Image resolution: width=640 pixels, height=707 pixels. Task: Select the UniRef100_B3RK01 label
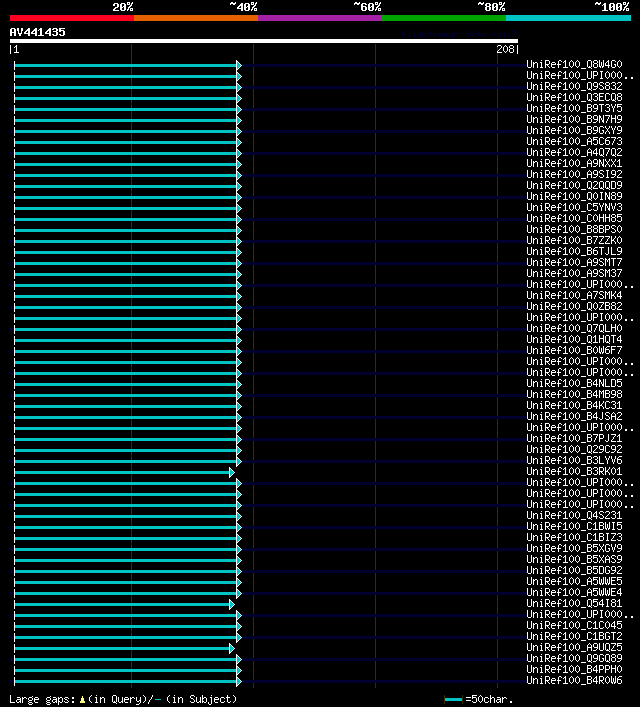[574, 471]
